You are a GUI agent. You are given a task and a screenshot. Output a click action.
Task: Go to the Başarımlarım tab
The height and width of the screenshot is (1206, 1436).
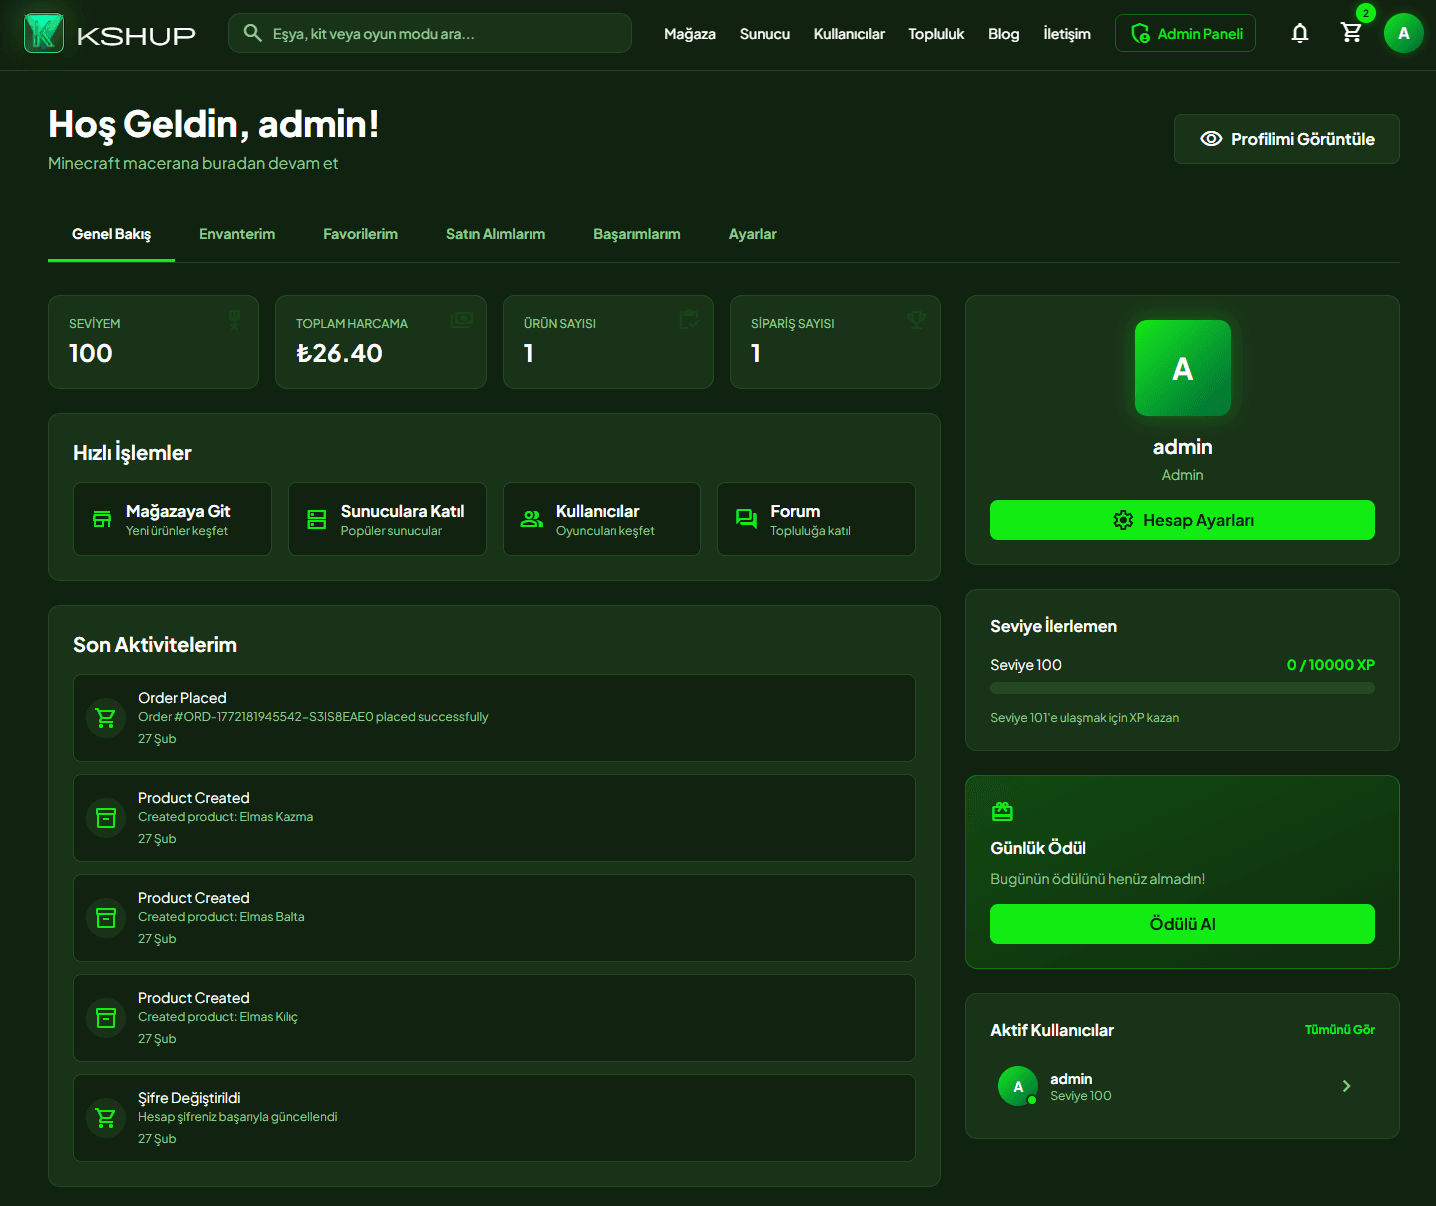637,234
